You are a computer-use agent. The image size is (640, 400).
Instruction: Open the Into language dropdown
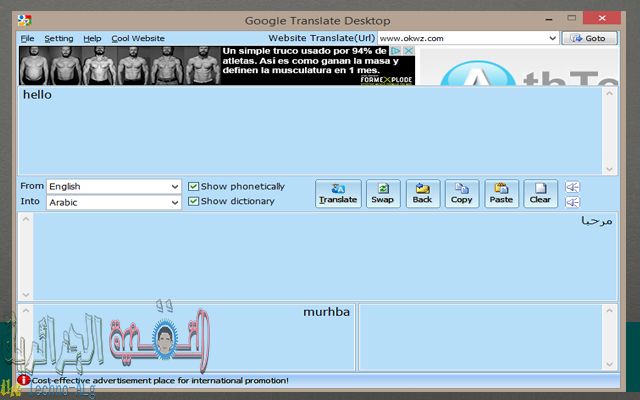tap(174, 202)
